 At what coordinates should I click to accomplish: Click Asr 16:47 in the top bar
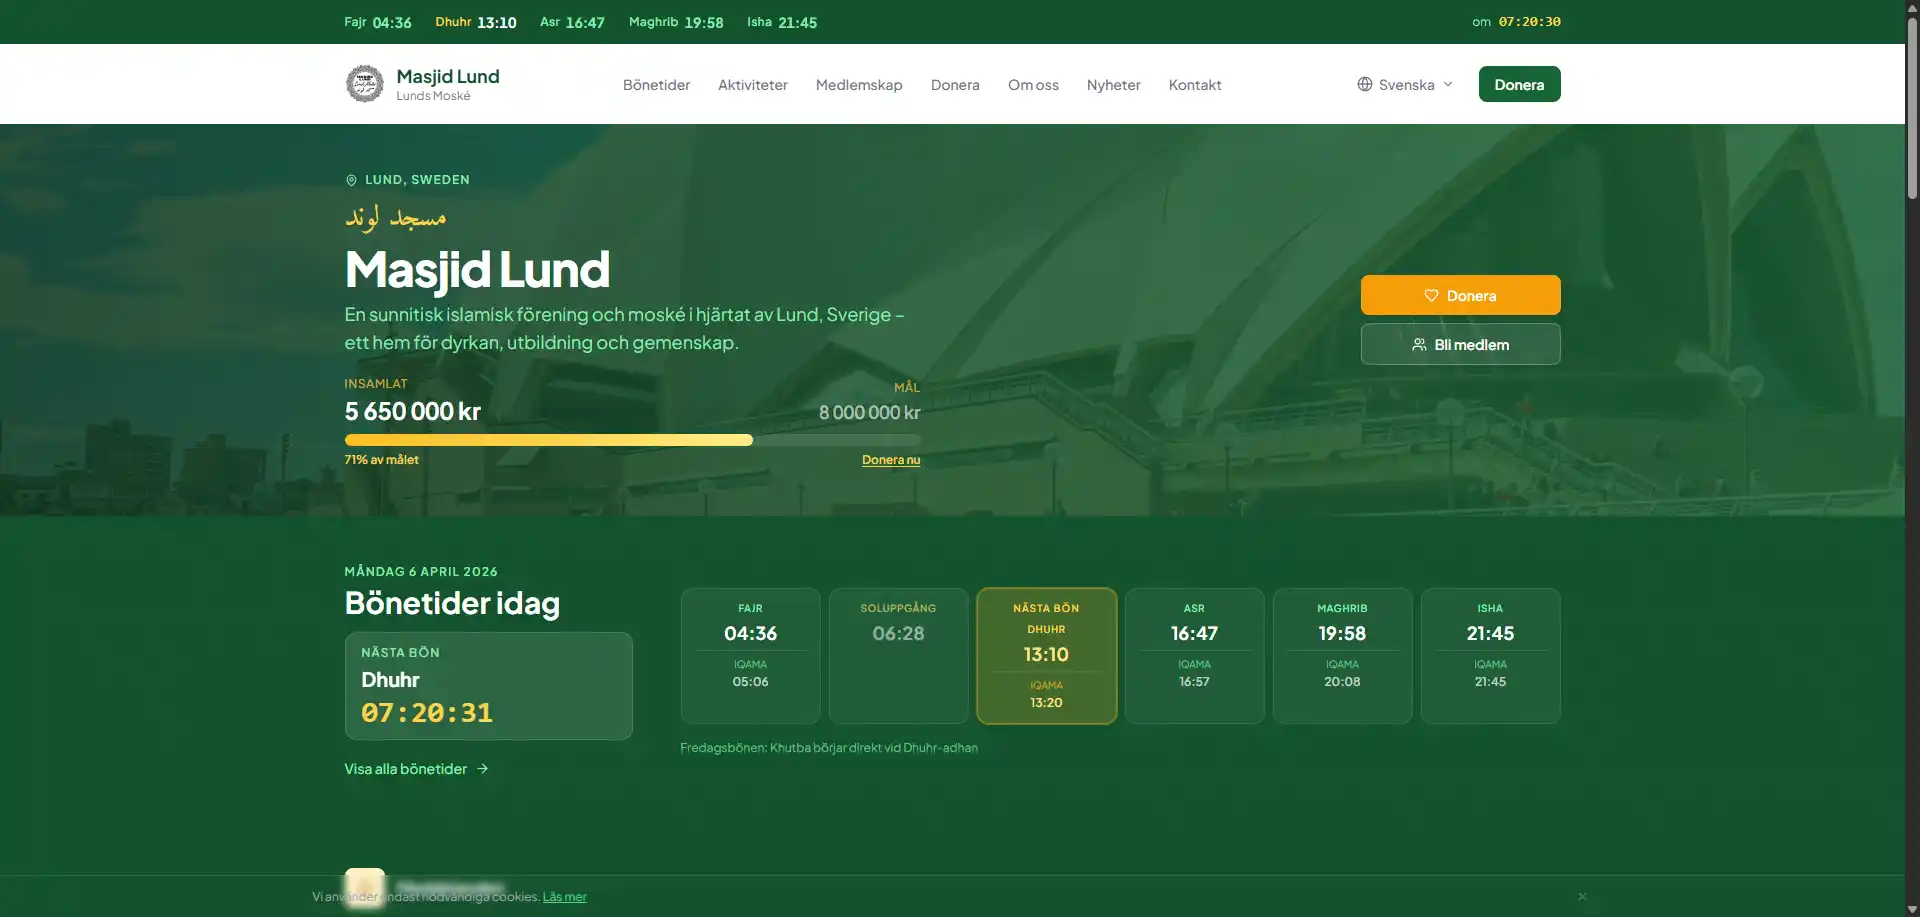tap(572, 22)
